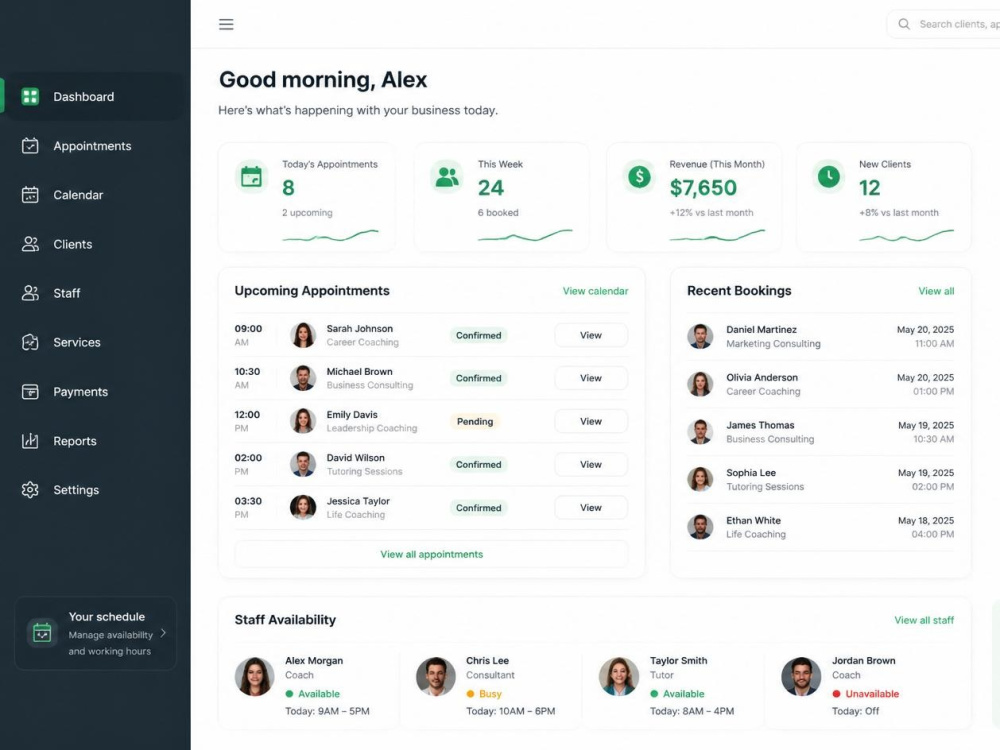Click David Wilson's avatar photo

pos(303,464)
